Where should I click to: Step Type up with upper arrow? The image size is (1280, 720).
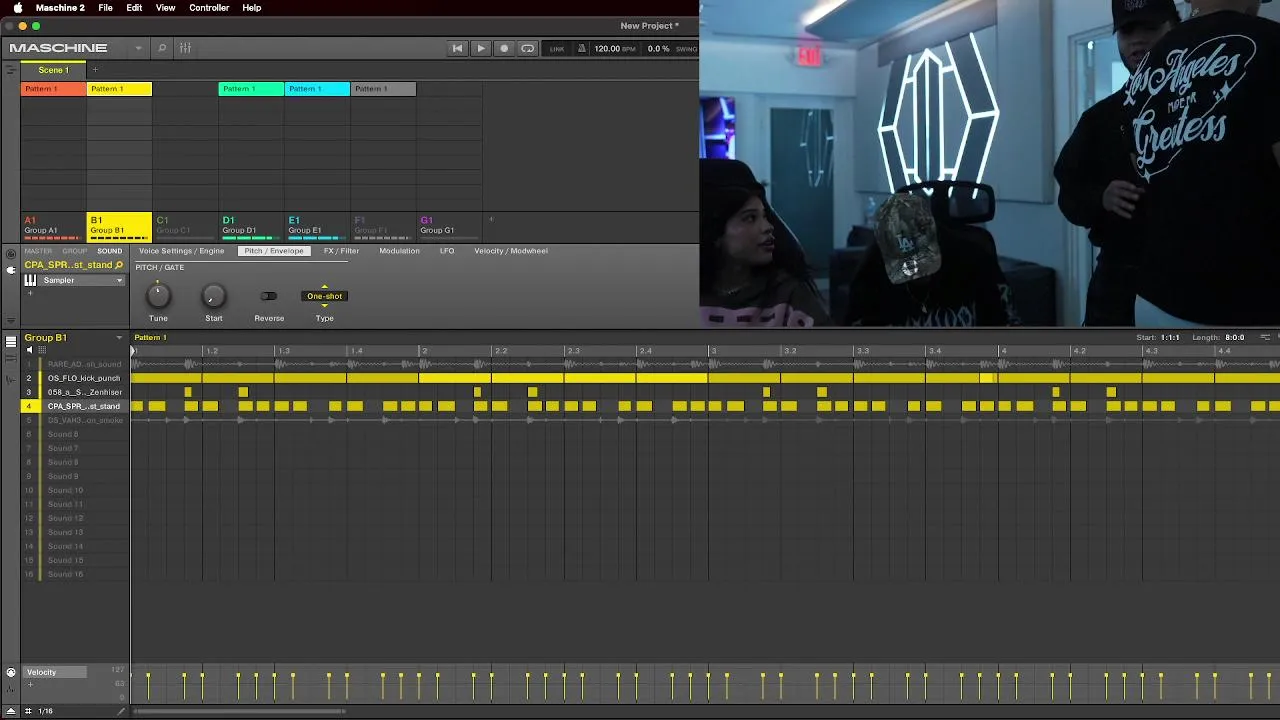324,287
